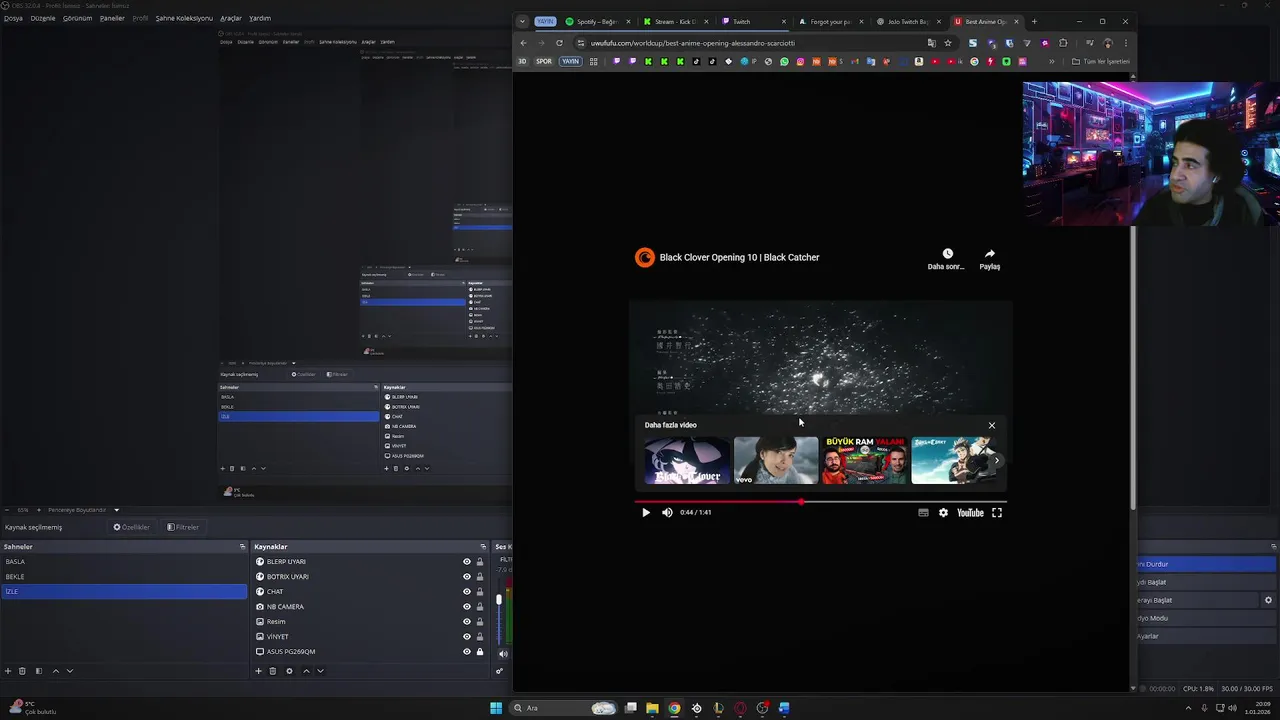Play the YouTube video

[x=645, y=512]
